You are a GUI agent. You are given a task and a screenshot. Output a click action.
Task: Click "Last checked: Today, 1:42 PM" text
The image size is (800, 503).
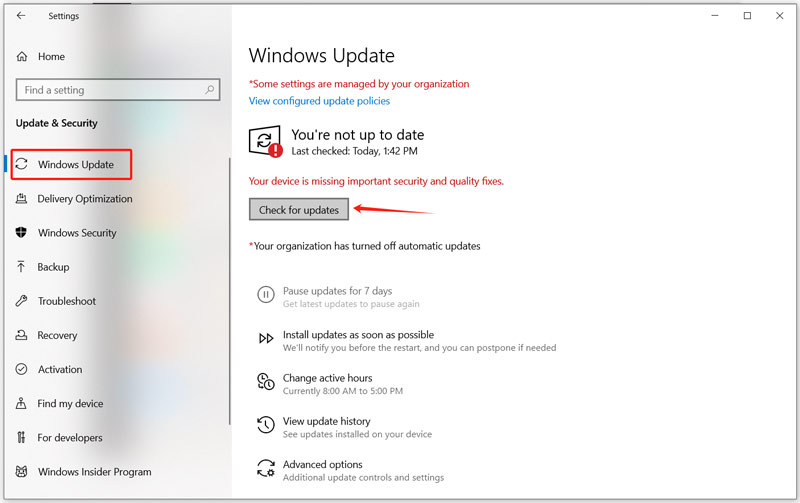pyautogui.click(x=355, y=151)
